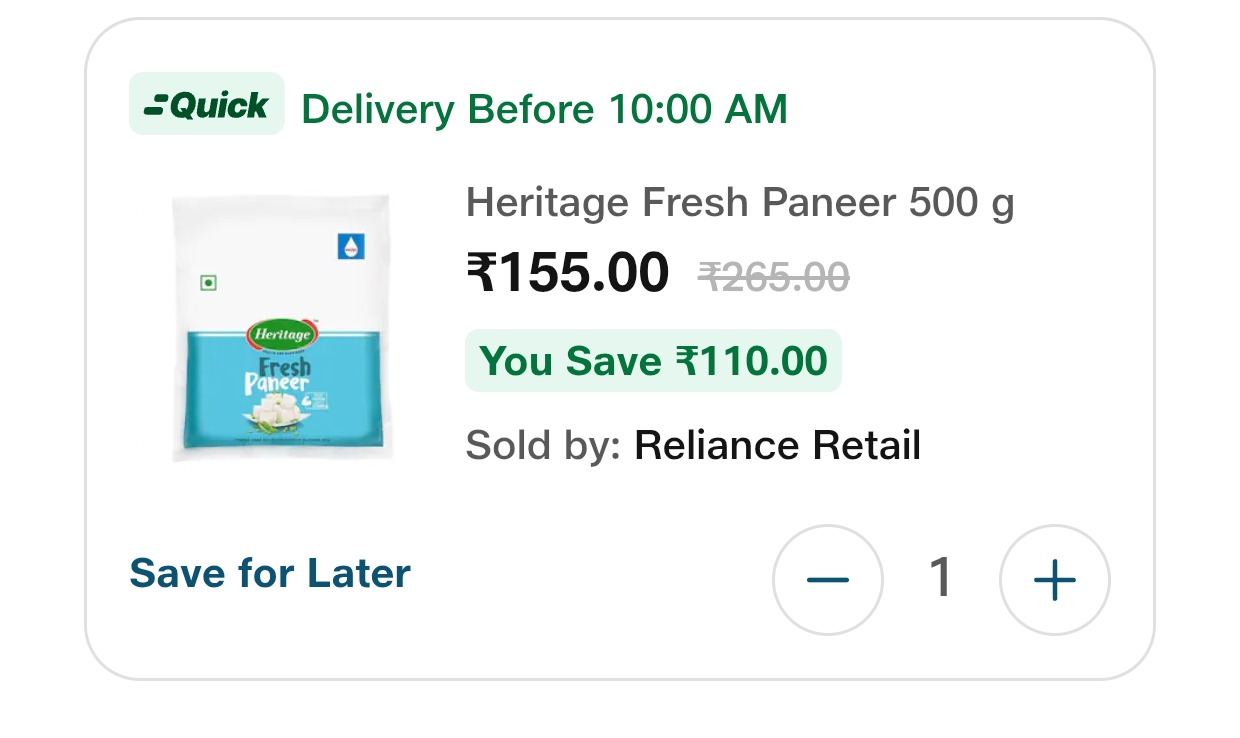This screenshot has height=738, width=1240.
Task: Tap the You Save ₹110.00 badge
Action: pyautogui.click(x=653, y=361)
